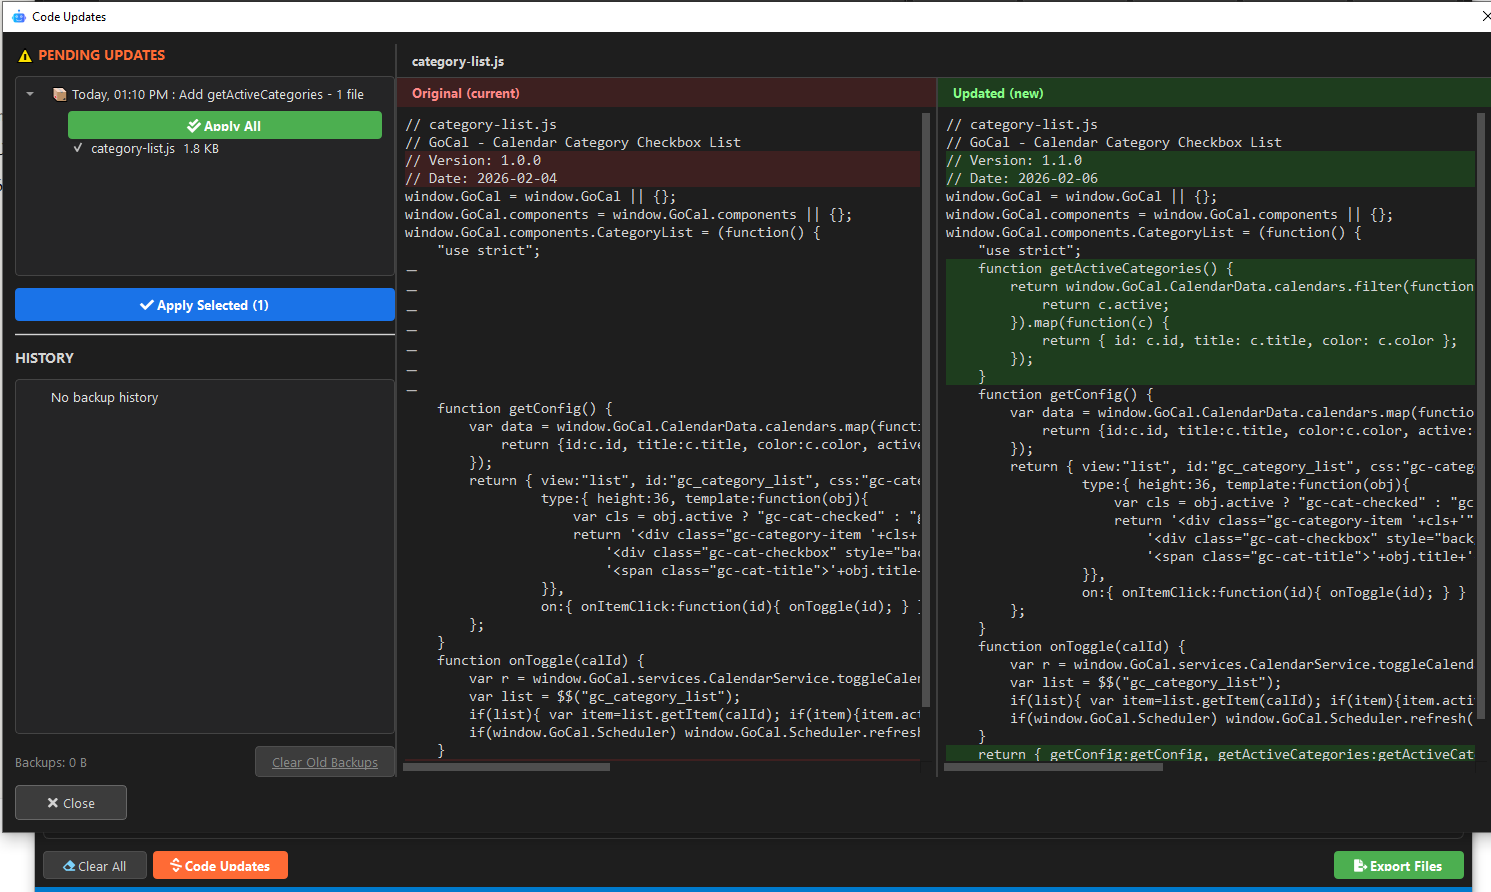Click the Clear Old Backups link
The height and width of the screenshot is (892, 1491).
pos(325,761)
